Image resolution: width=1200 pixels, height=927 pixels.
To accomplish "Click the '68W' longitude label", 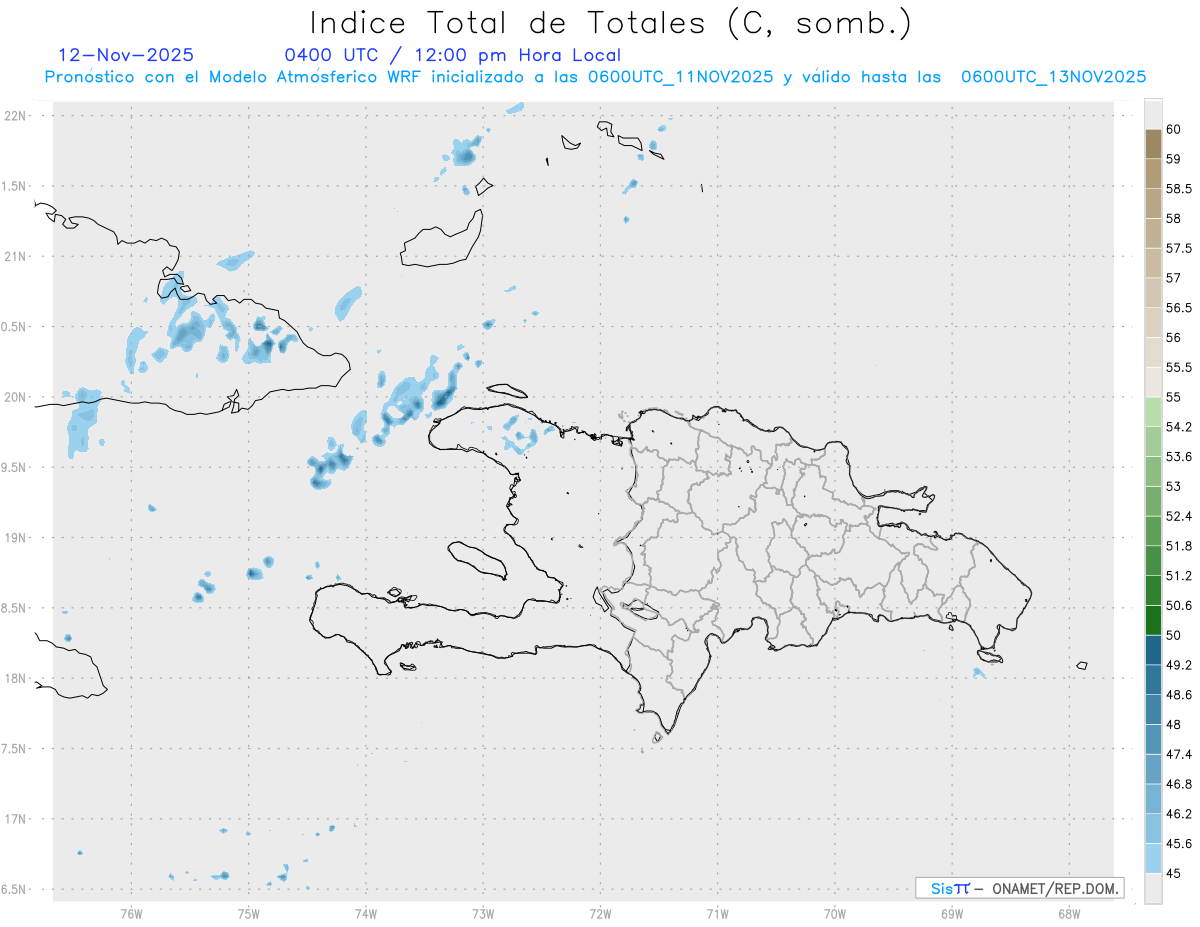I will coord(1069,912).
